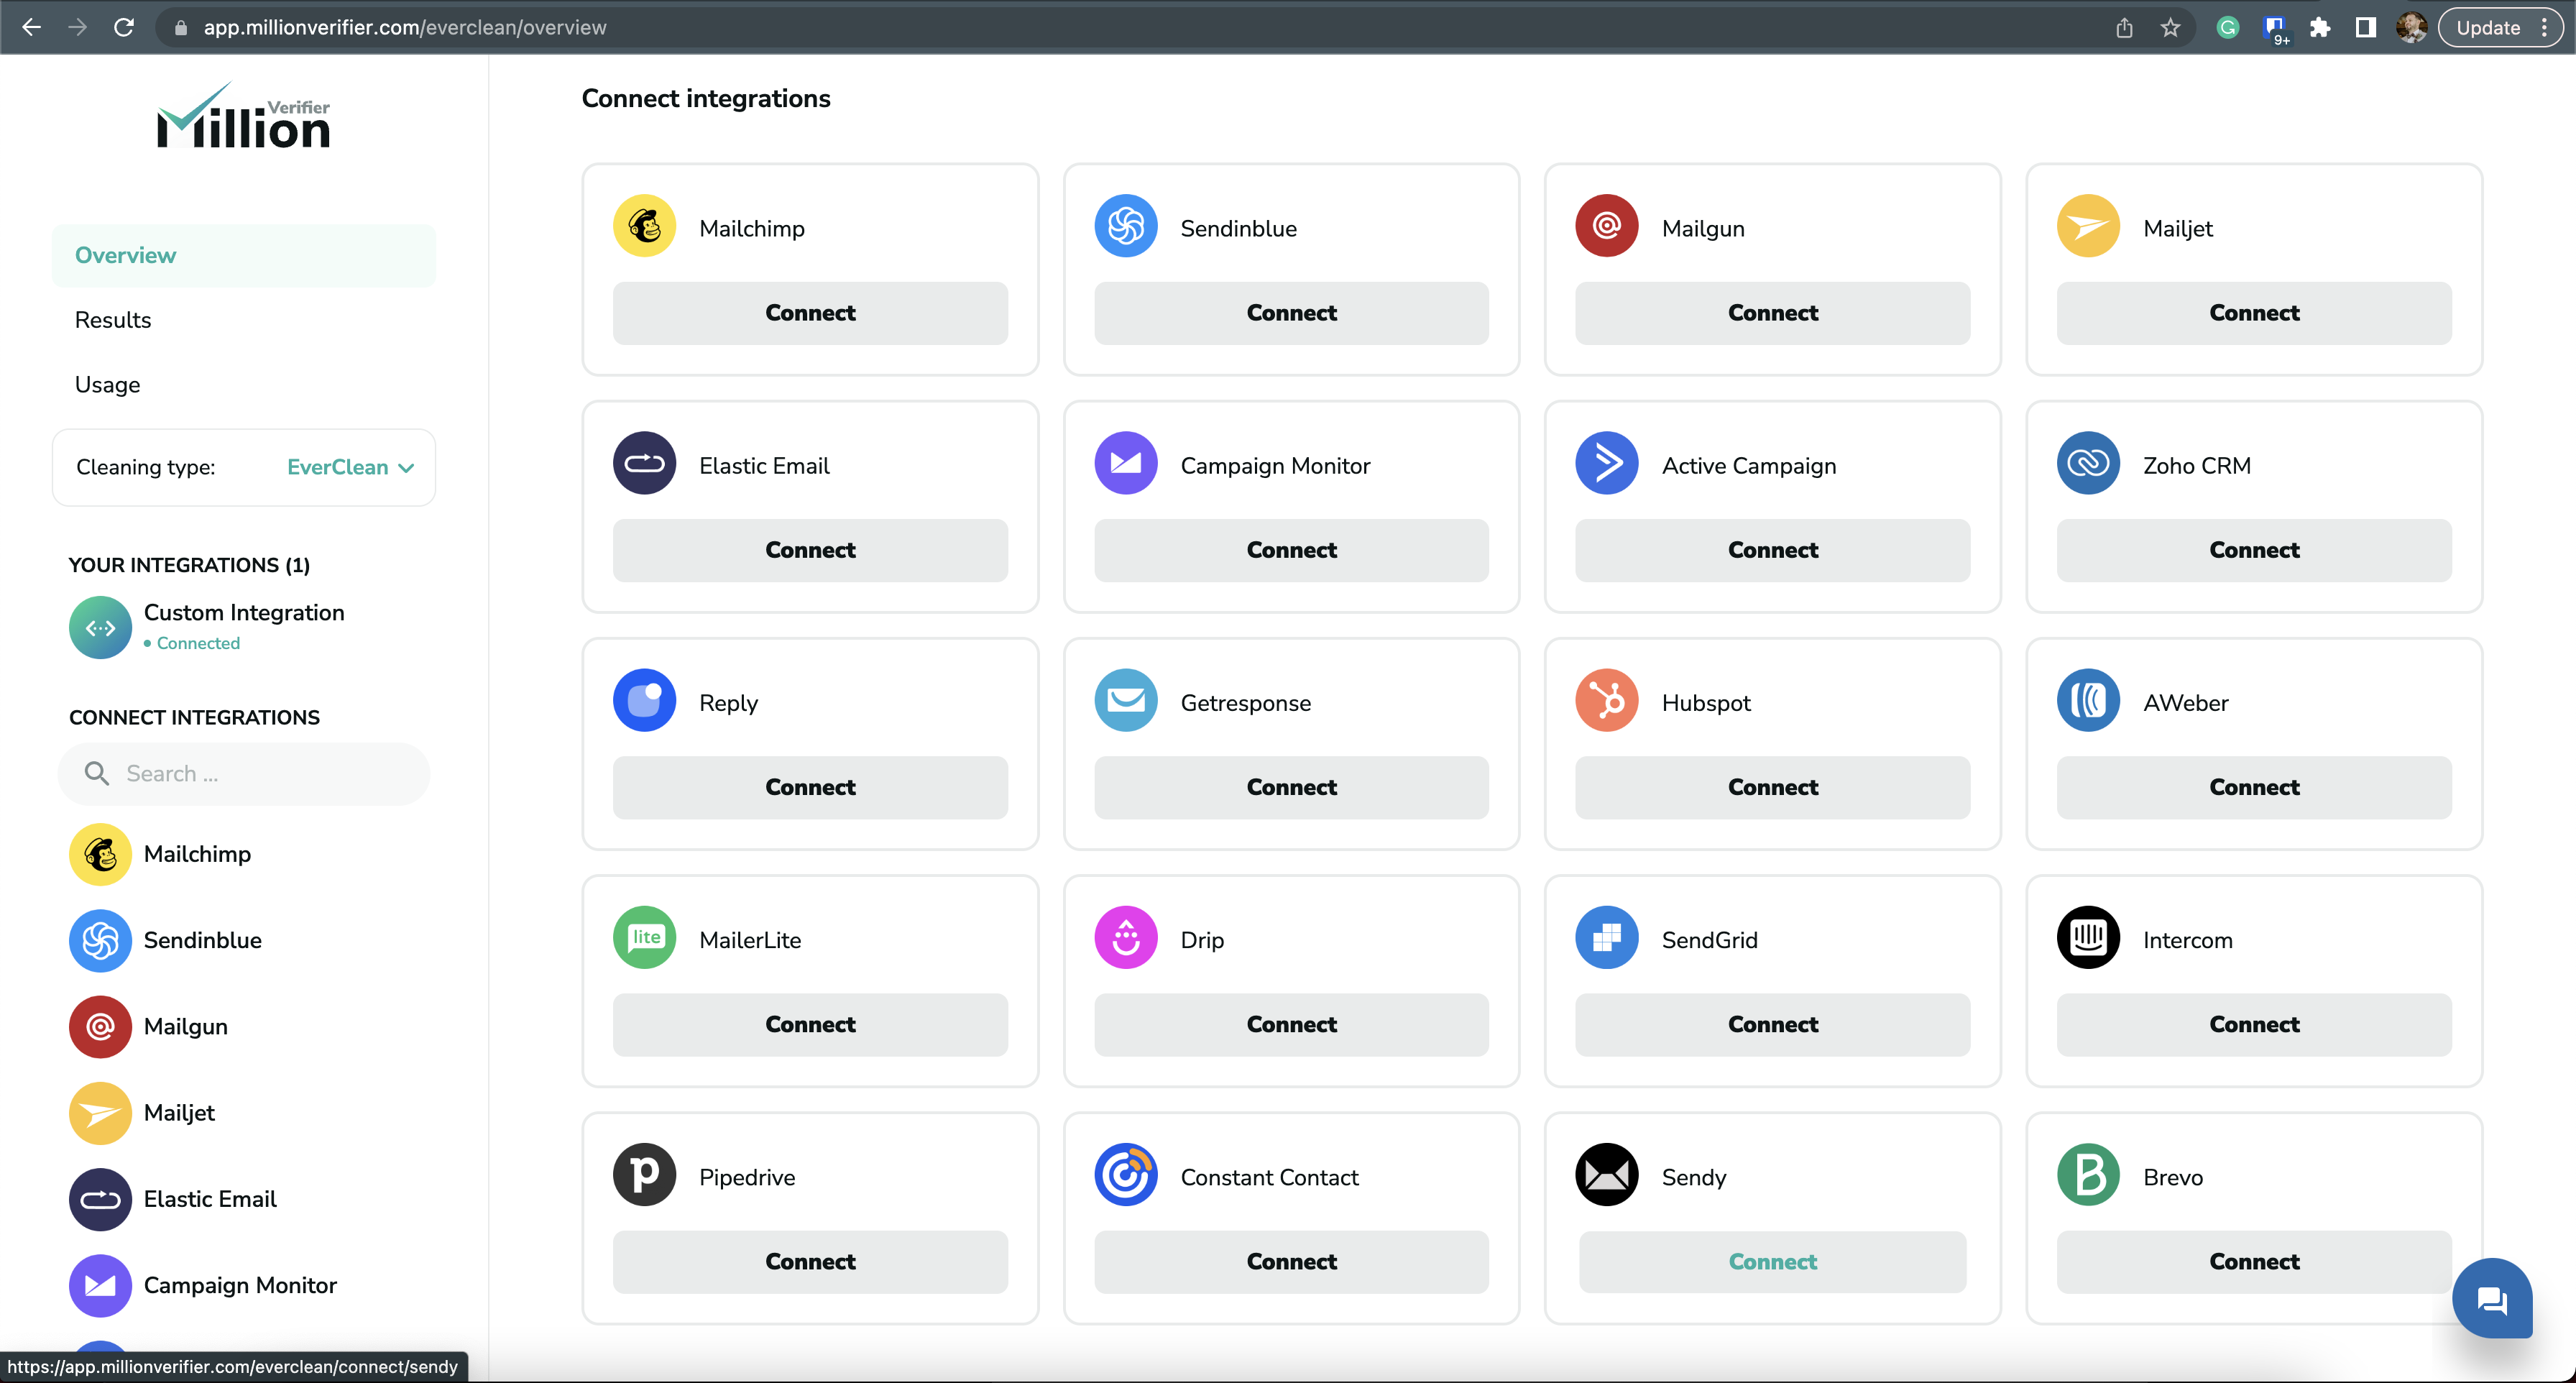Select the Overview sidebar item
The height and width of the screenshot is (1383, 2576).
tap(124, 255)
